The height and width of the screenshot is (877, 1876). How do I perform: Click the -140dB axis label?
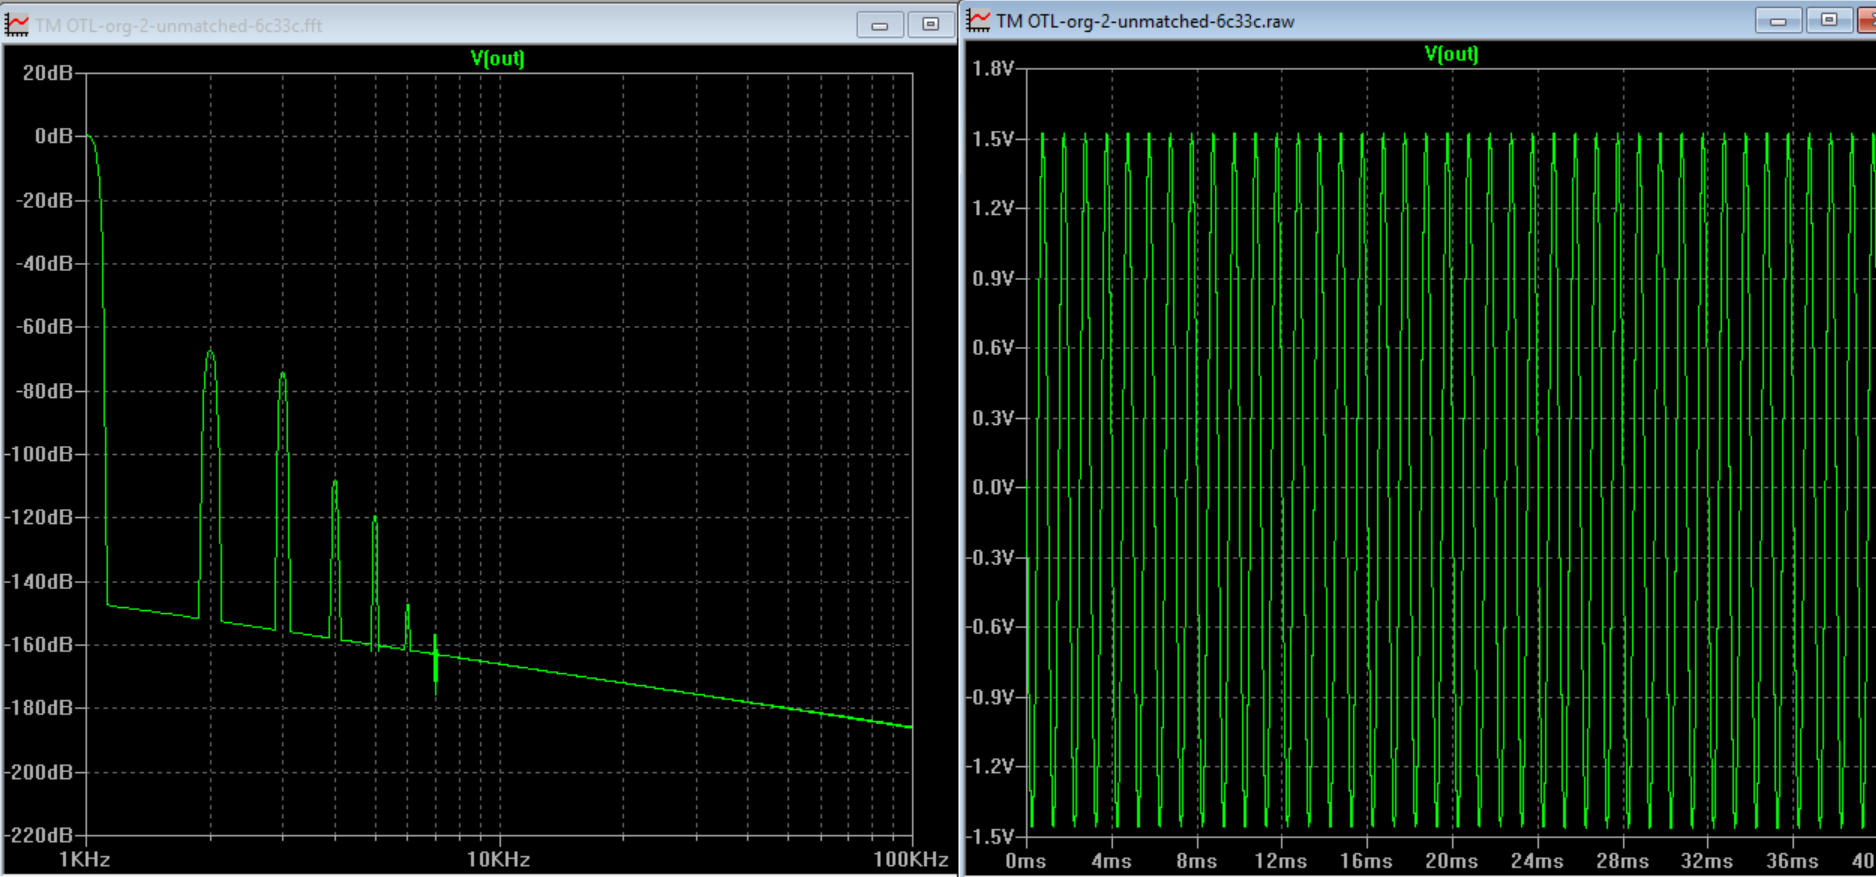40,581
